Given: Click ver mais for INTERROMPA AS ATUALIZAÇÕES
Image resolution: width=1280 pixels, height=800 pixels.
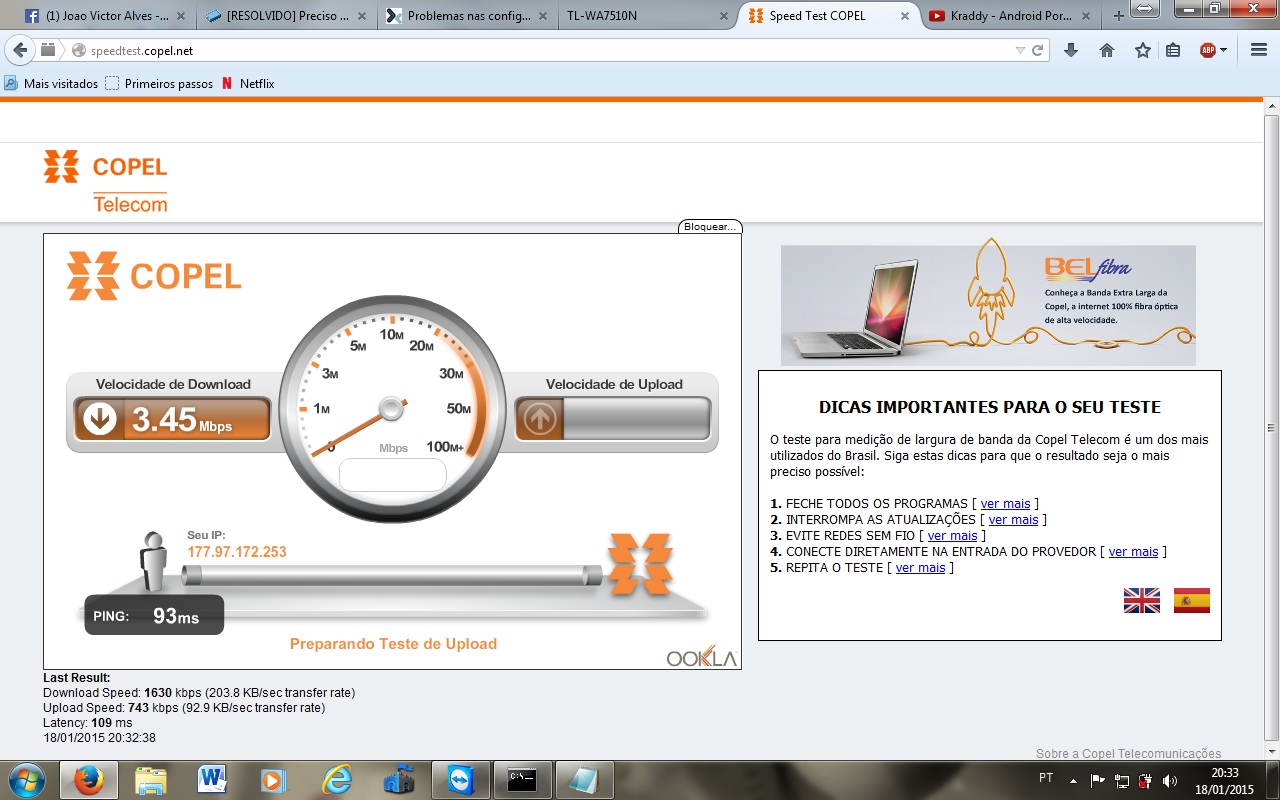Looking at the screenshot, I should tap(1013, 520).
